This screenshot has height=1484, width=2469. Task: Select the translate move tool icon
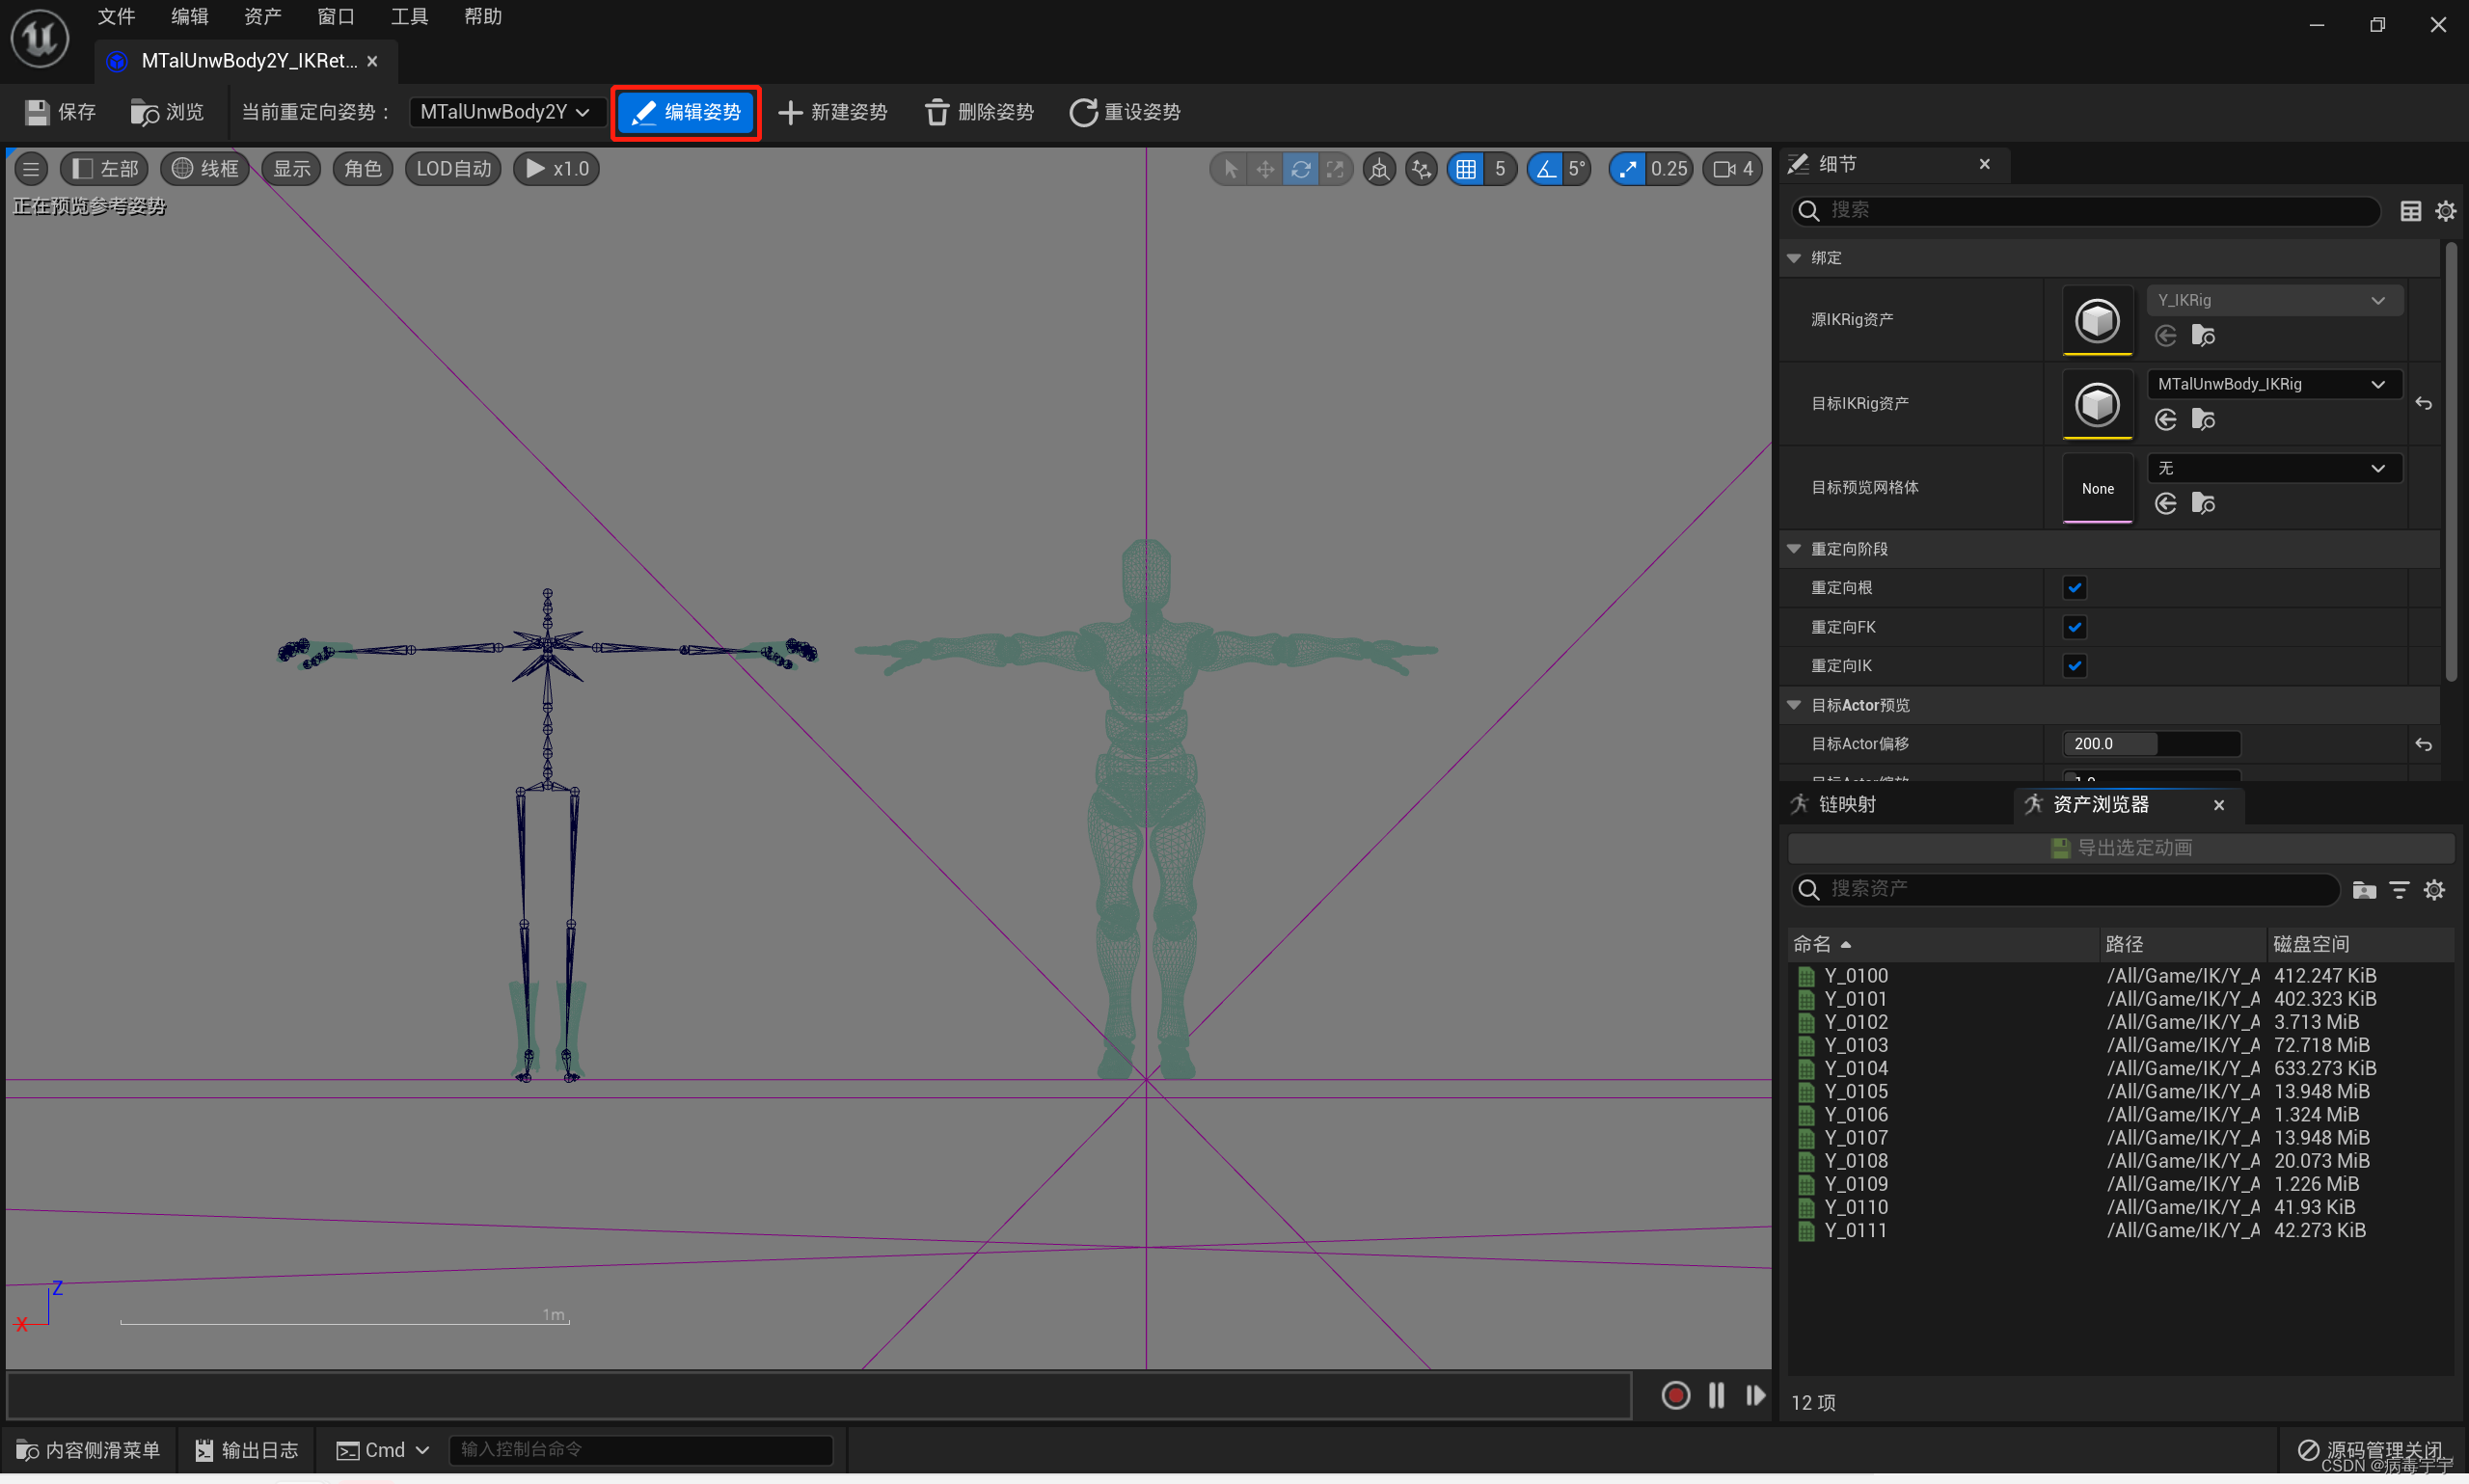(x=1265, y=169)
